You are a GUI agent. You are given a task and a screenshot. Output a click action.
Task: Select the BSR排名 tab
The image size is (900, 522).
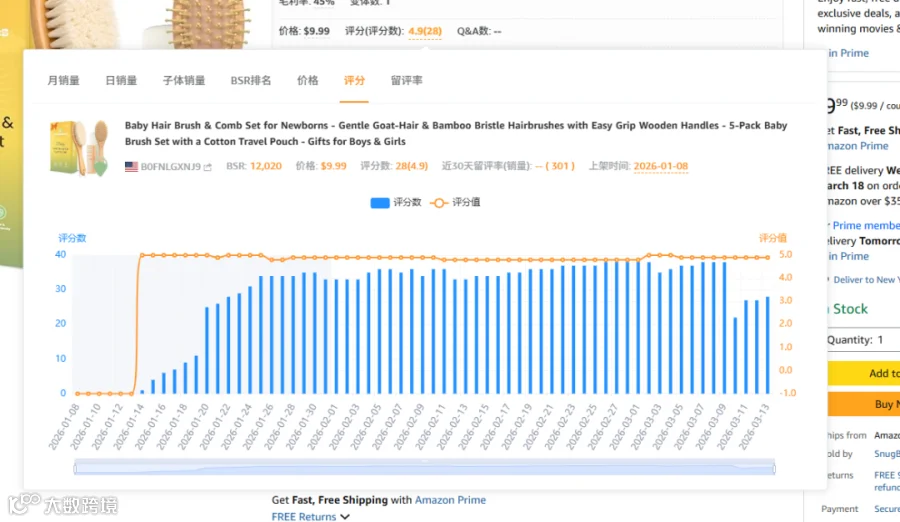tap(251, 80)
